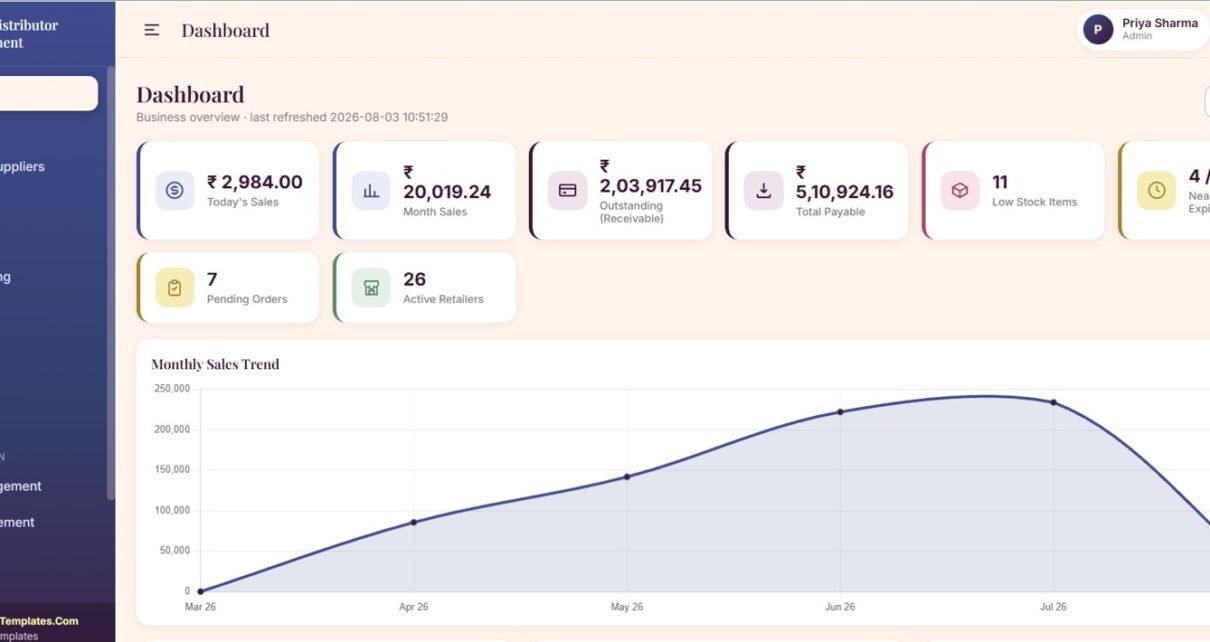Click the Pending Orders clipboard icon

point(175,288)
